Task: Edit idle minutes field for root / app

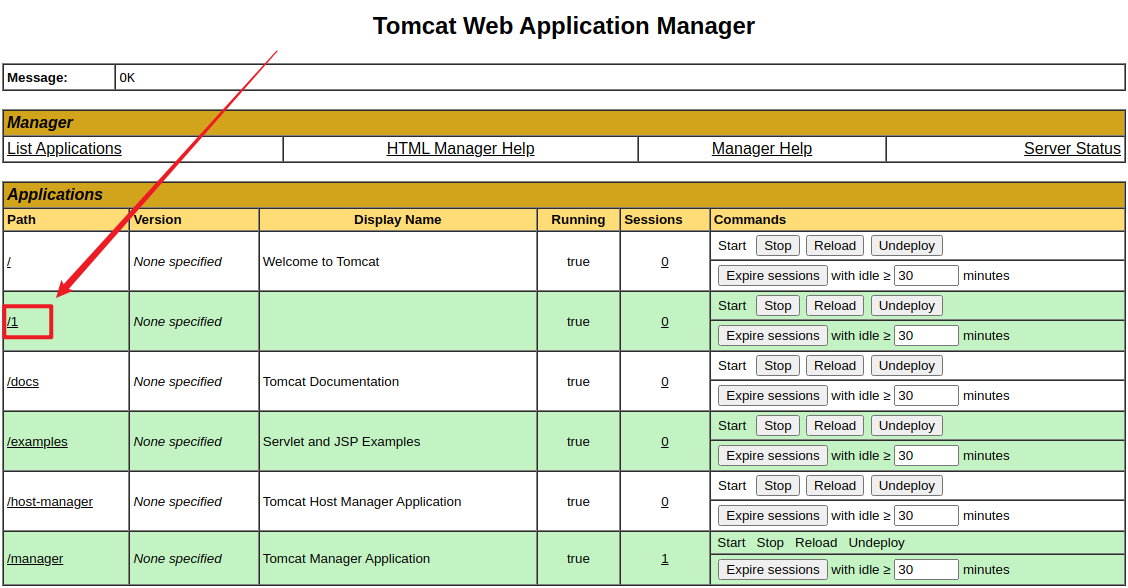Action: 926,276
